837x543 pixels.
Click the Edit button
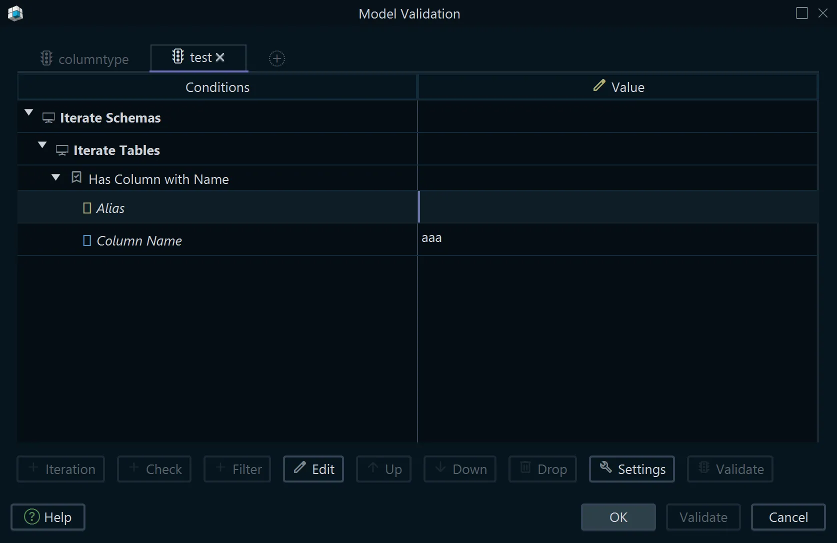coord(313,469)
